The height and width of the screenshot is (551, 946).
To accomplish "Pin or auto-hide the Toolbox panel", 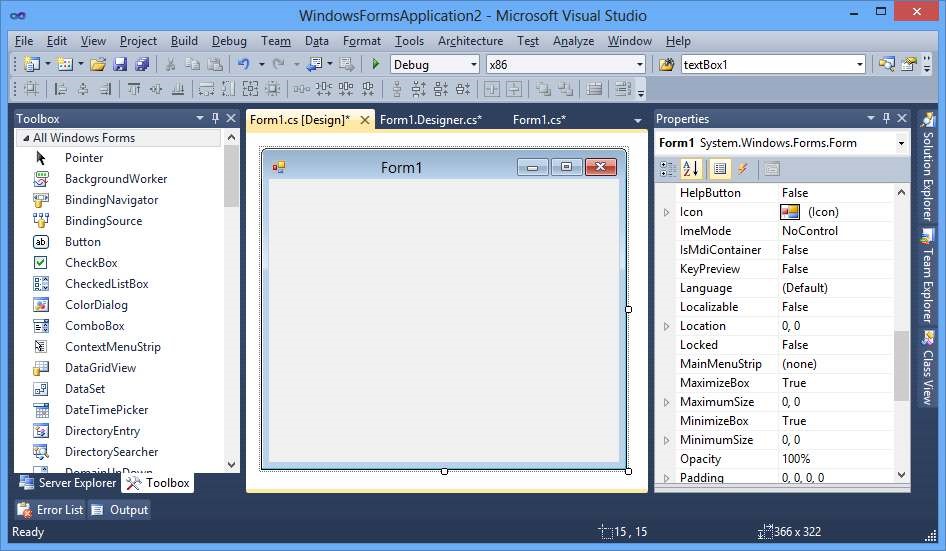I will coord(215,119).
